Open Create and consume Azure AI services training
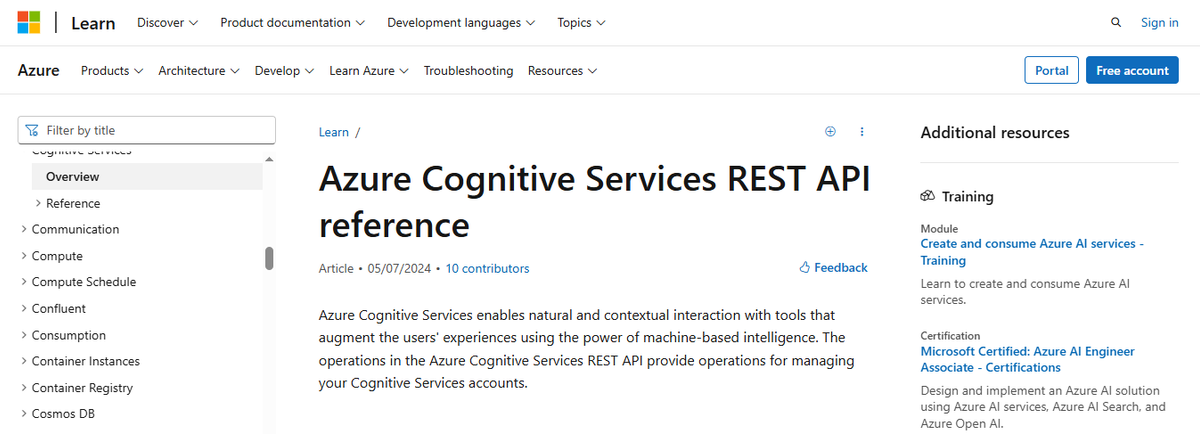This screenshot has width=1200, height=434. click(x=1032, y=252)
